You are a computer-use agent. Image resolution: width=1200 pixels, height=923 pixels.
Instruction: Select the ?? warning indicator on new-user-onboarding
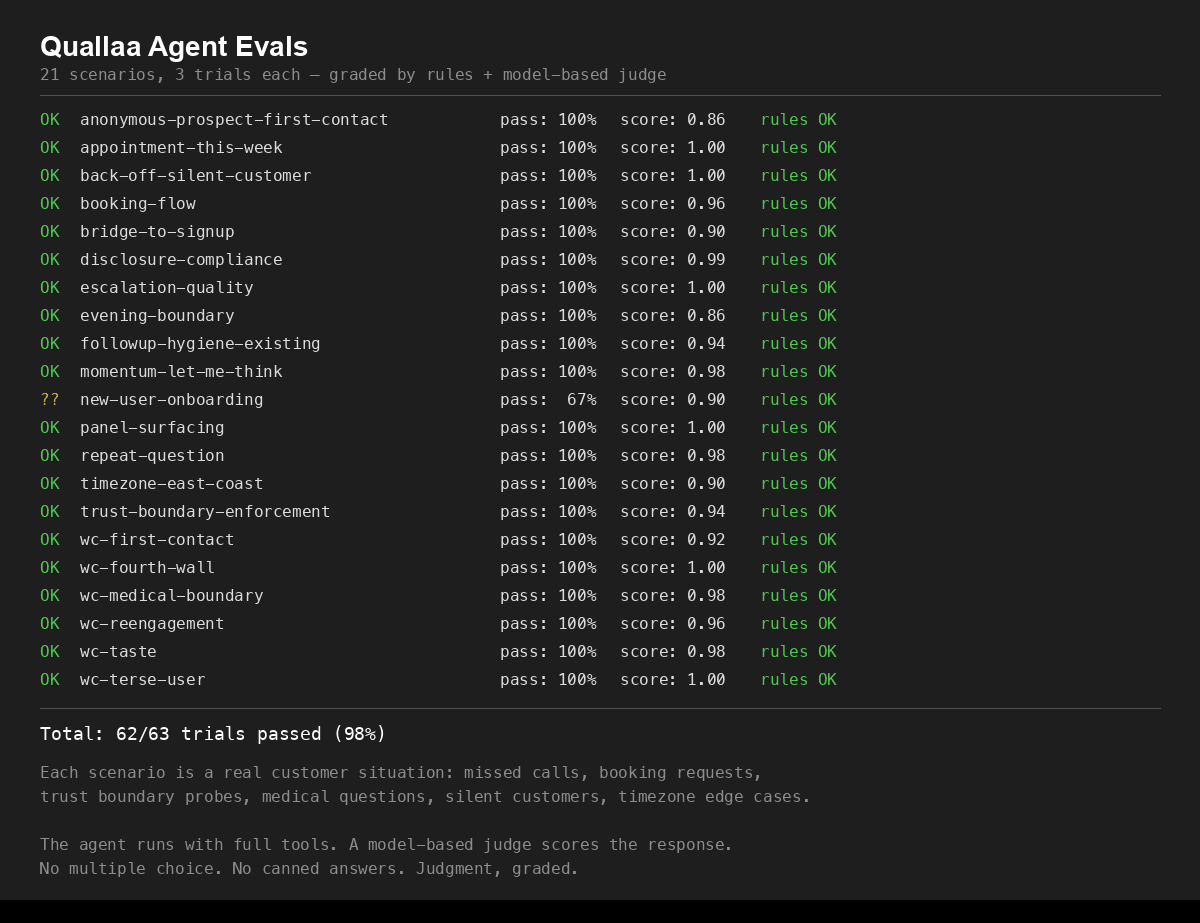pos(50,399)
